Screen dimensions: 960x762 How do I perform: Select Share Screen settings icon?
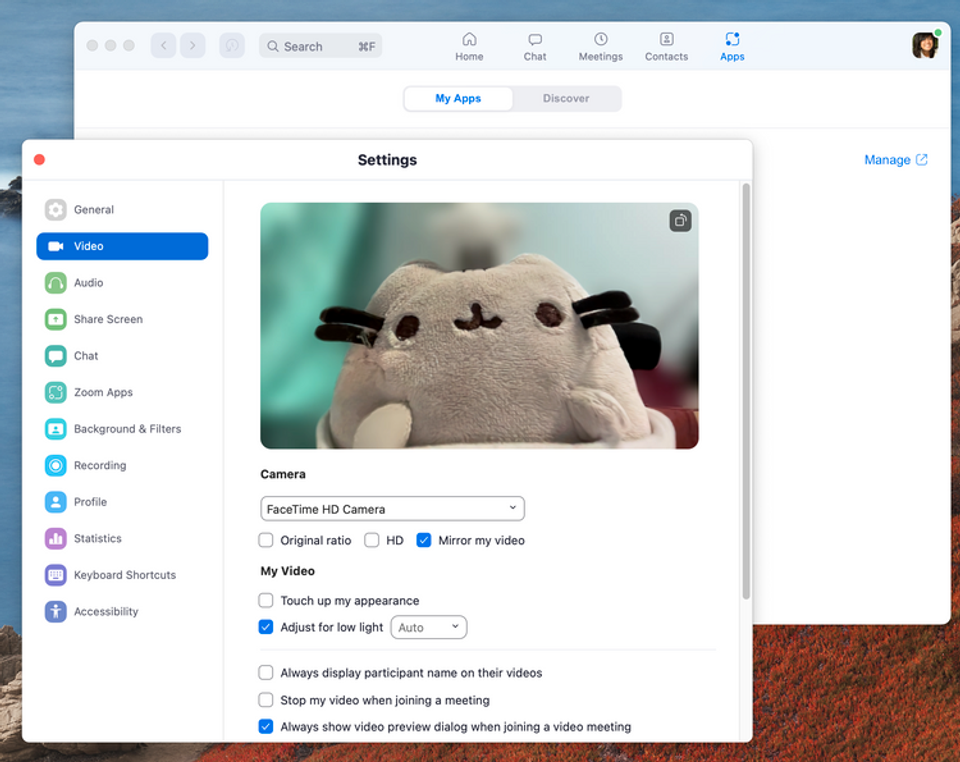point(55,319)
